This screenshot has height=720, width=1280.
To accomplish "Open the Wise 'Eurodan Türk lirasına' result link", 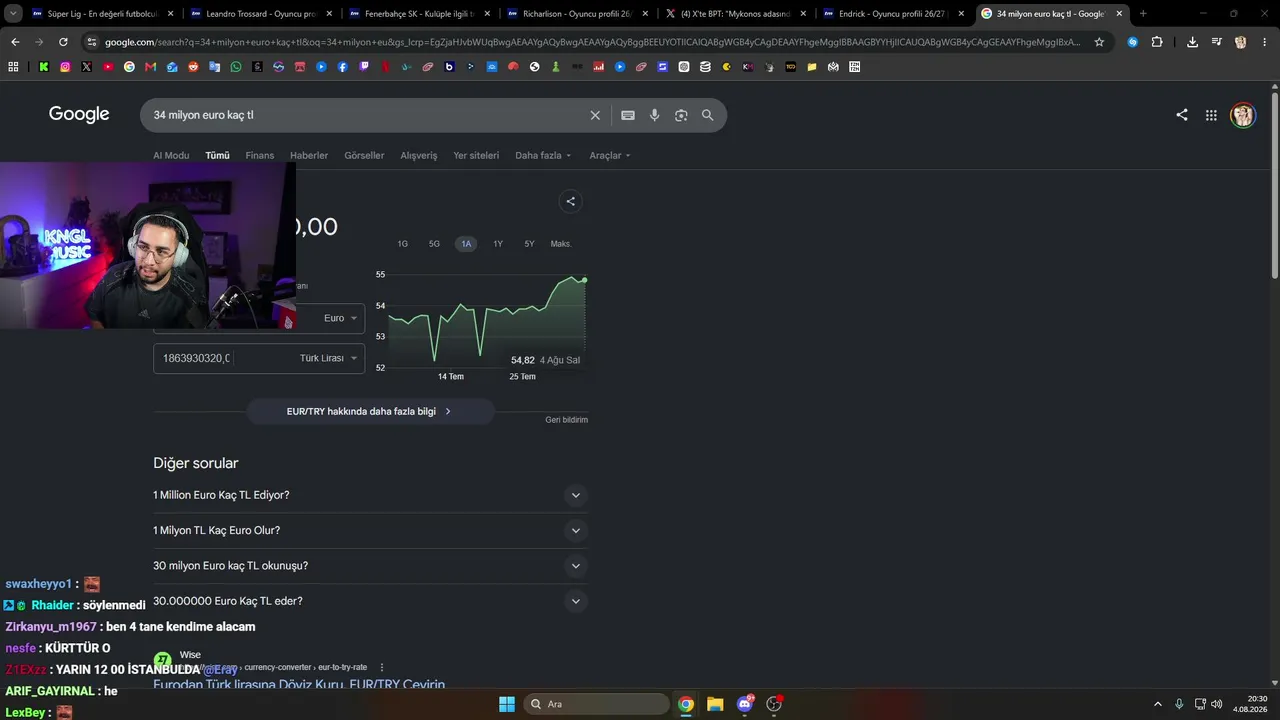I will (299, 685).
